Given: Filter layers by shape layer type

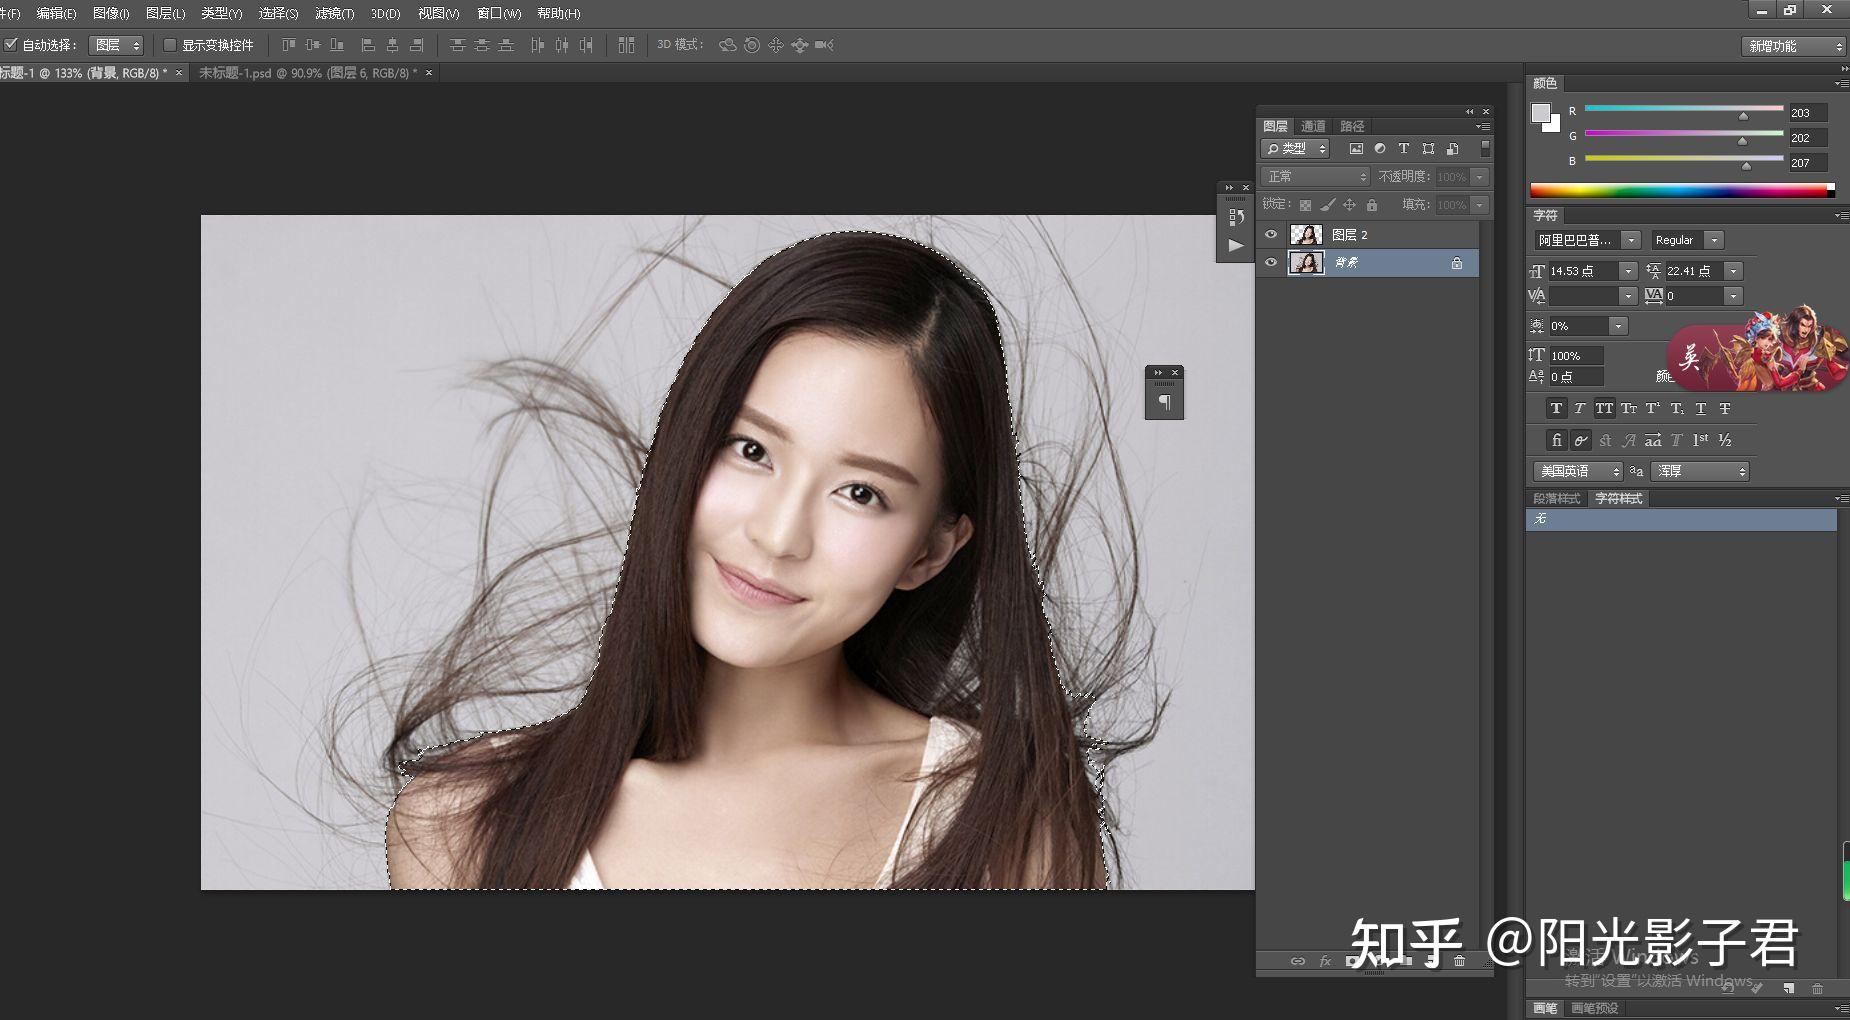Looking at the screenshot, I should [x=1428, y=149].
